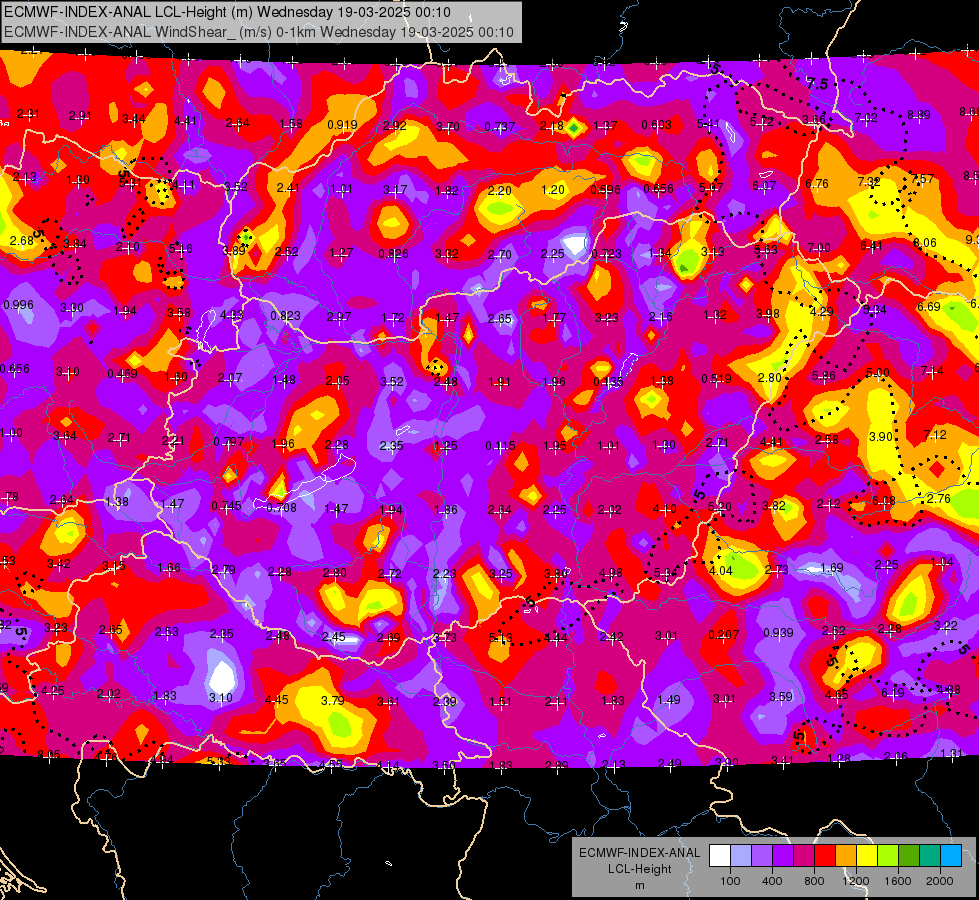Click the wind shear value 0.603
This screenshot has height=900, width=979.
pos(656,125)
